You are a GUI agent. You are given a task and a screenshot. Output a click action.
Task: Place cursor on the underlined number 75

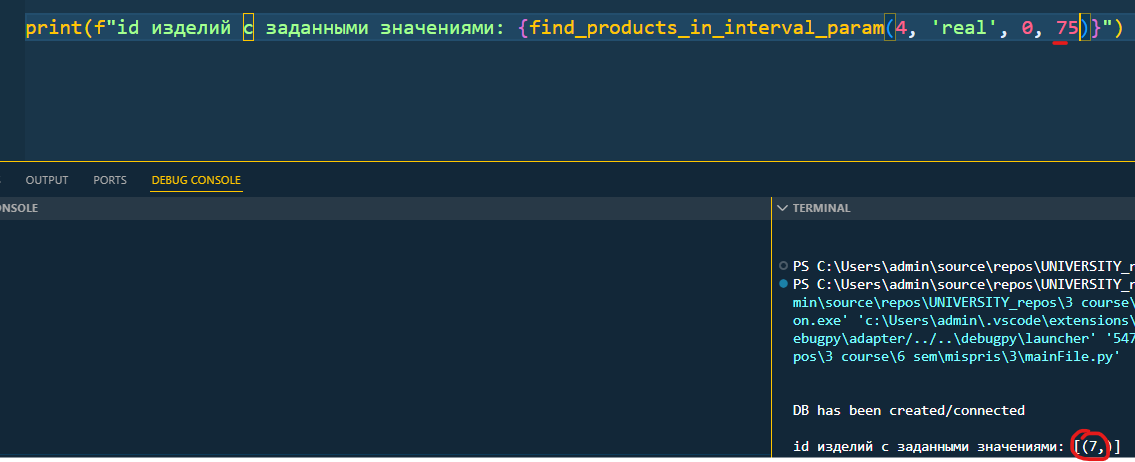[x=1067, y=29]
